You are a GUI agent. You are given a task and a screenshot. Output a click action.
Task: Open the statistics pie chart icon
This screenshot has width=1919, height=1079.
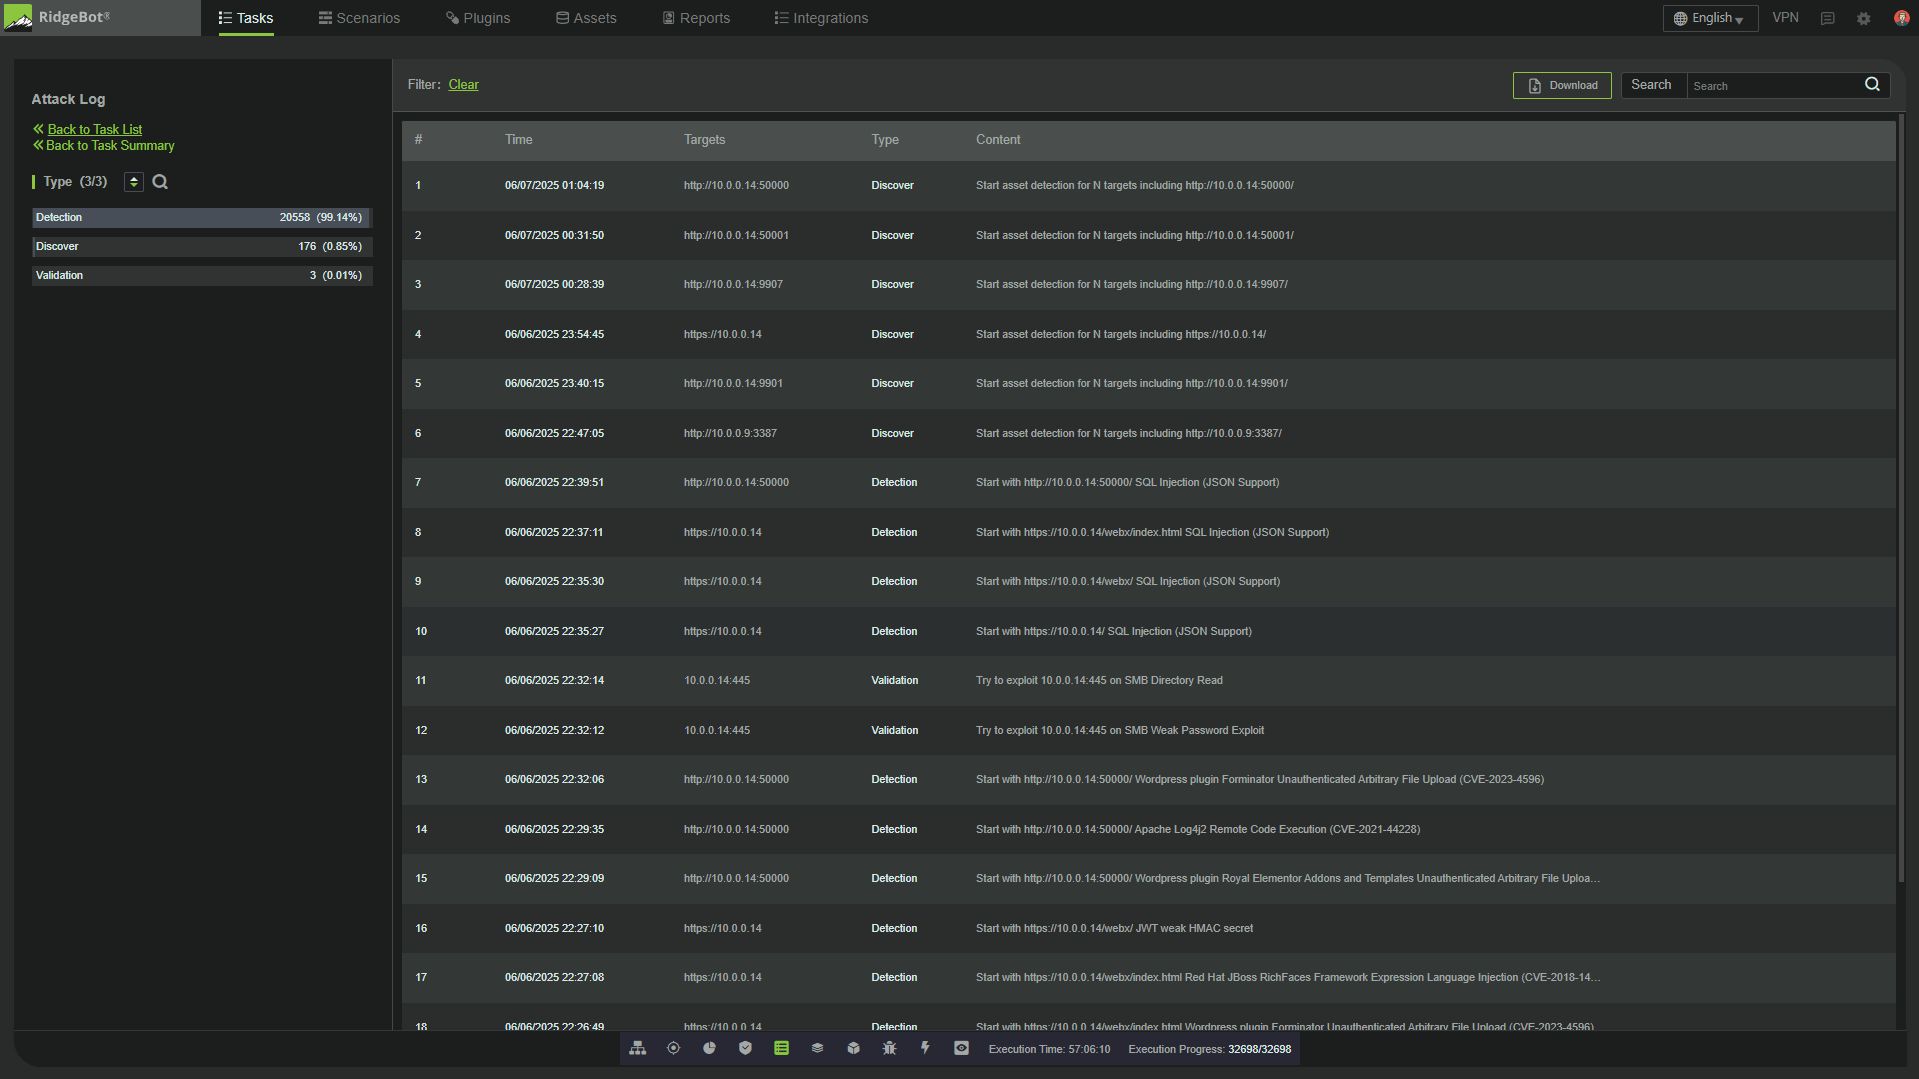[x=709, y=1048]
